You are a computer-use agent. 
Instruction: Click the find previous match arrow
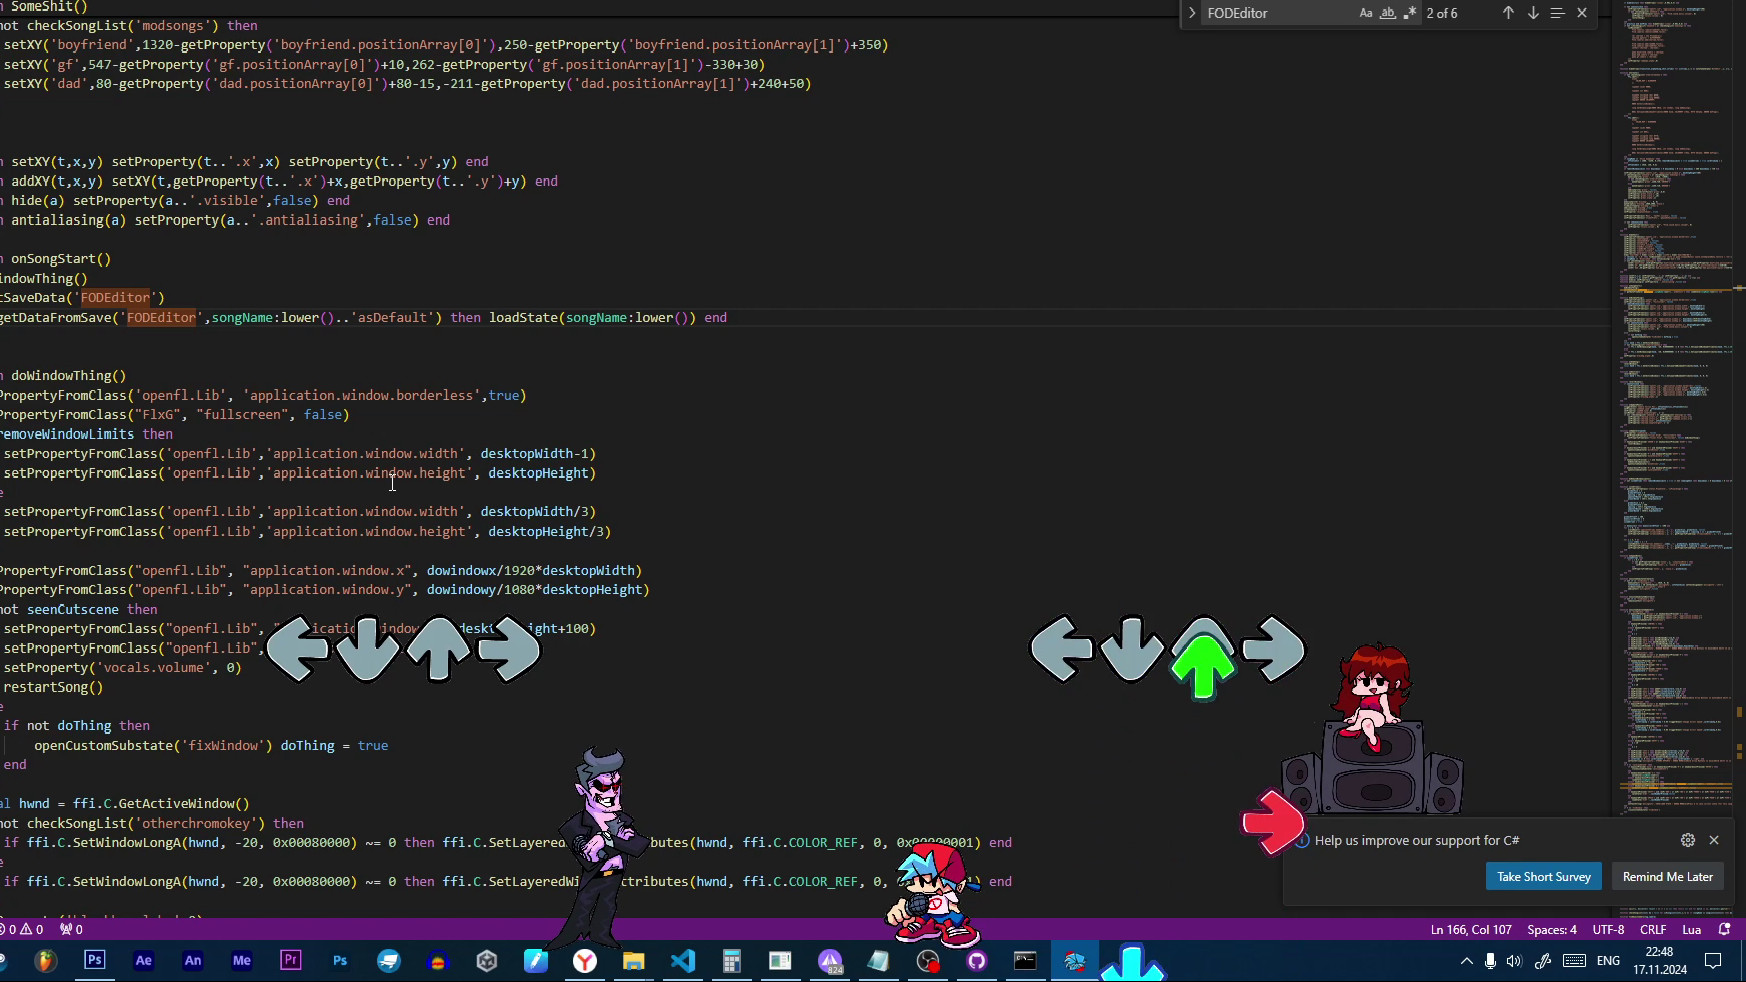point(1510,13)
